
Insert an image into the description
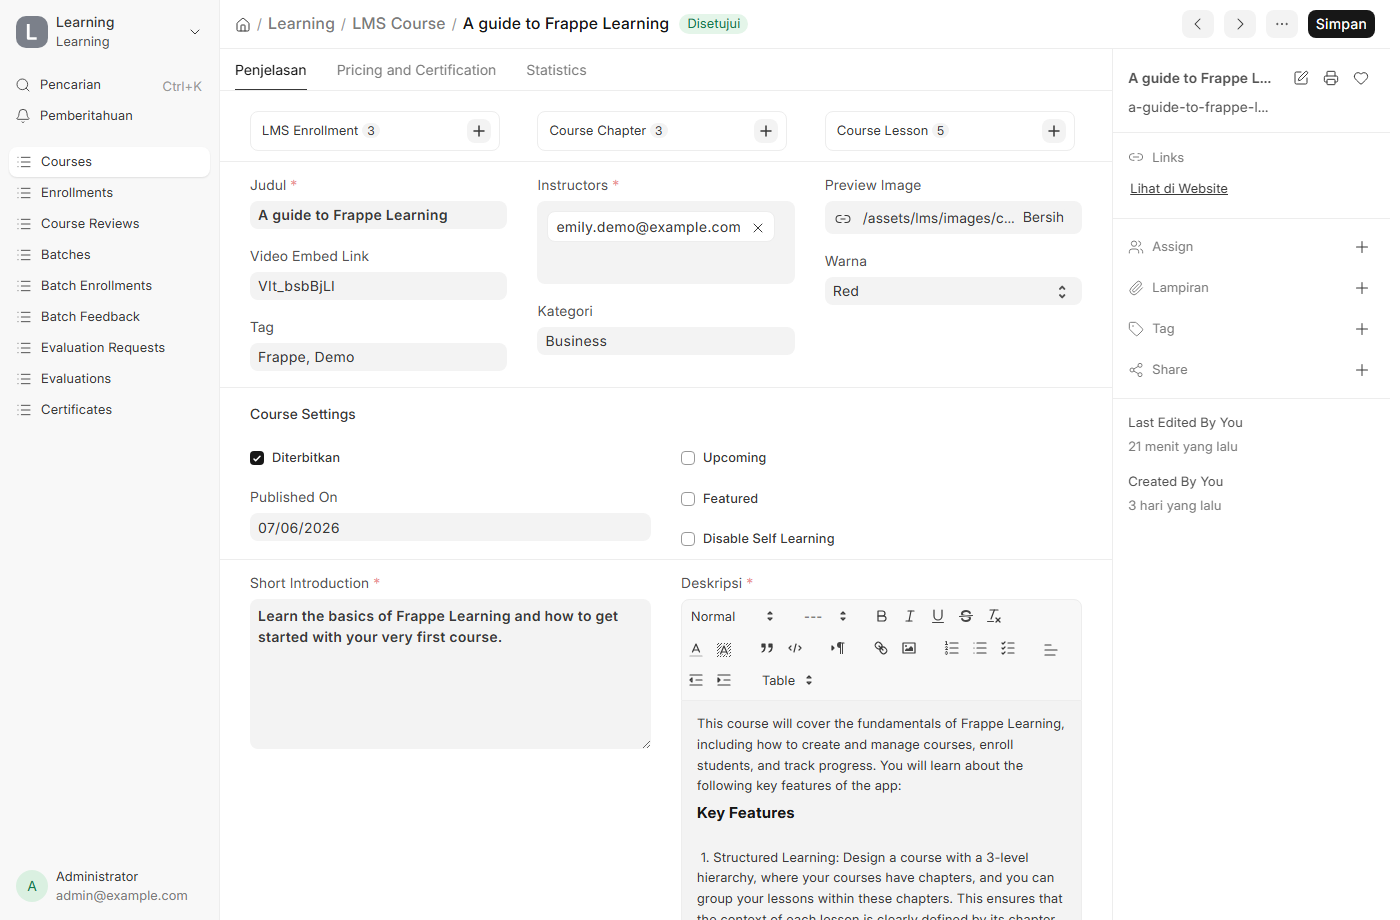point(909,648)
